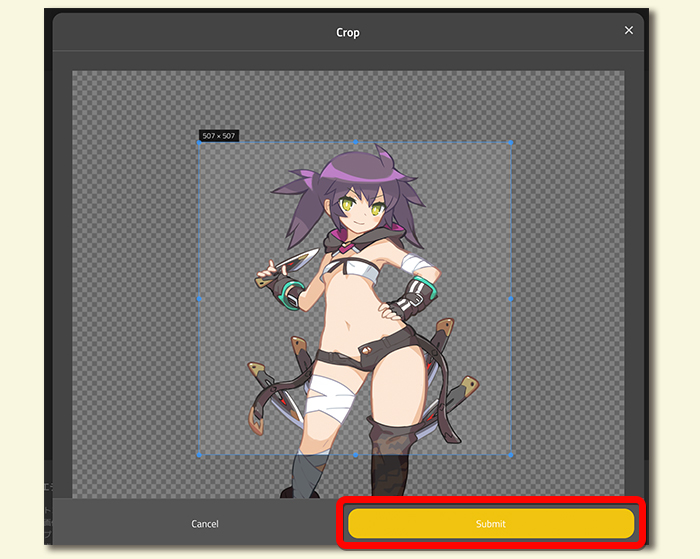Click the bottom-edge middle crop handle

[x=355, y=455]
